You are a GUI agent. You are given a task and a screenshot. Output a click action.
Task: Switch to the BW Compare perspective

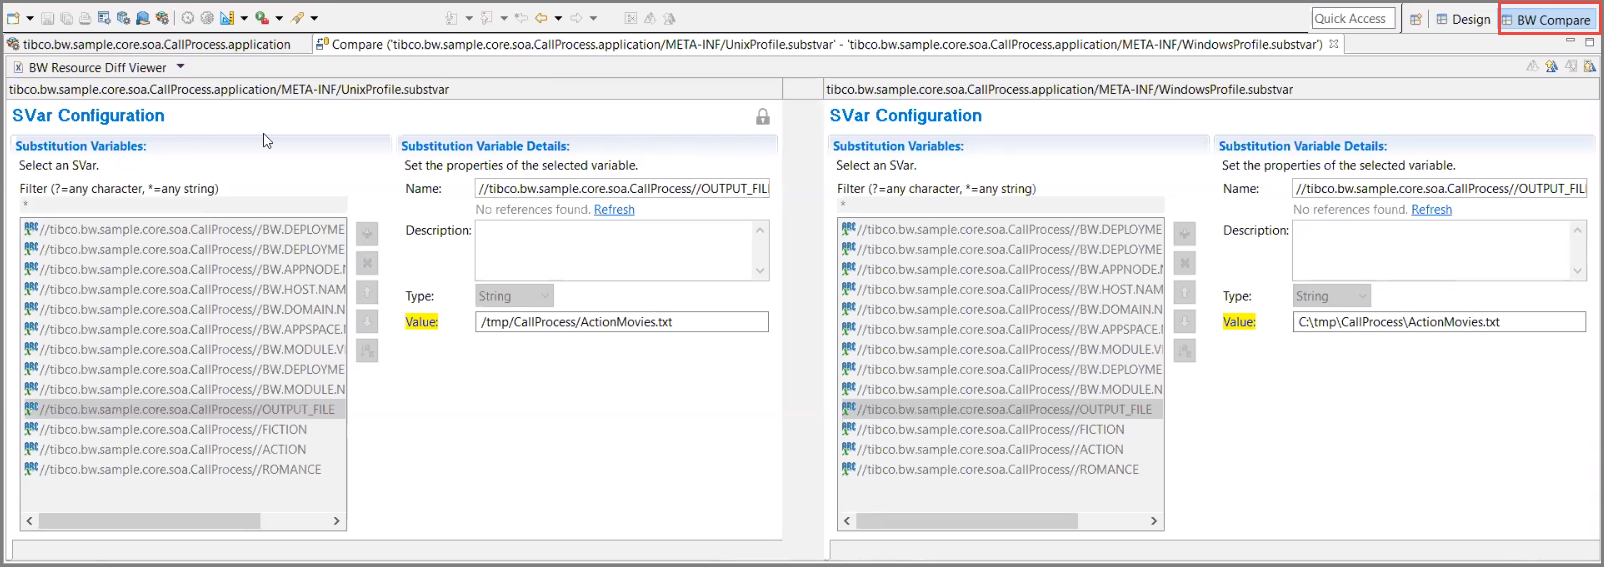tap(1546, 20)
